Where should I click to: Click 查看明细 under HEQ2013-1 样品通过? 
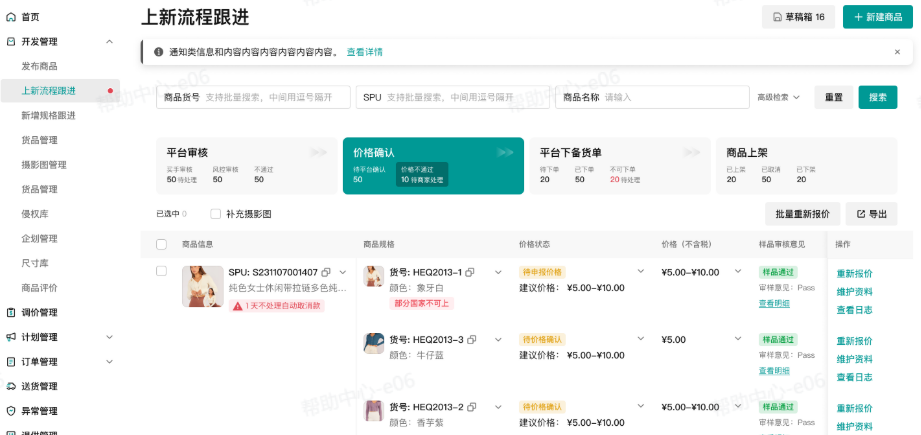774,304
